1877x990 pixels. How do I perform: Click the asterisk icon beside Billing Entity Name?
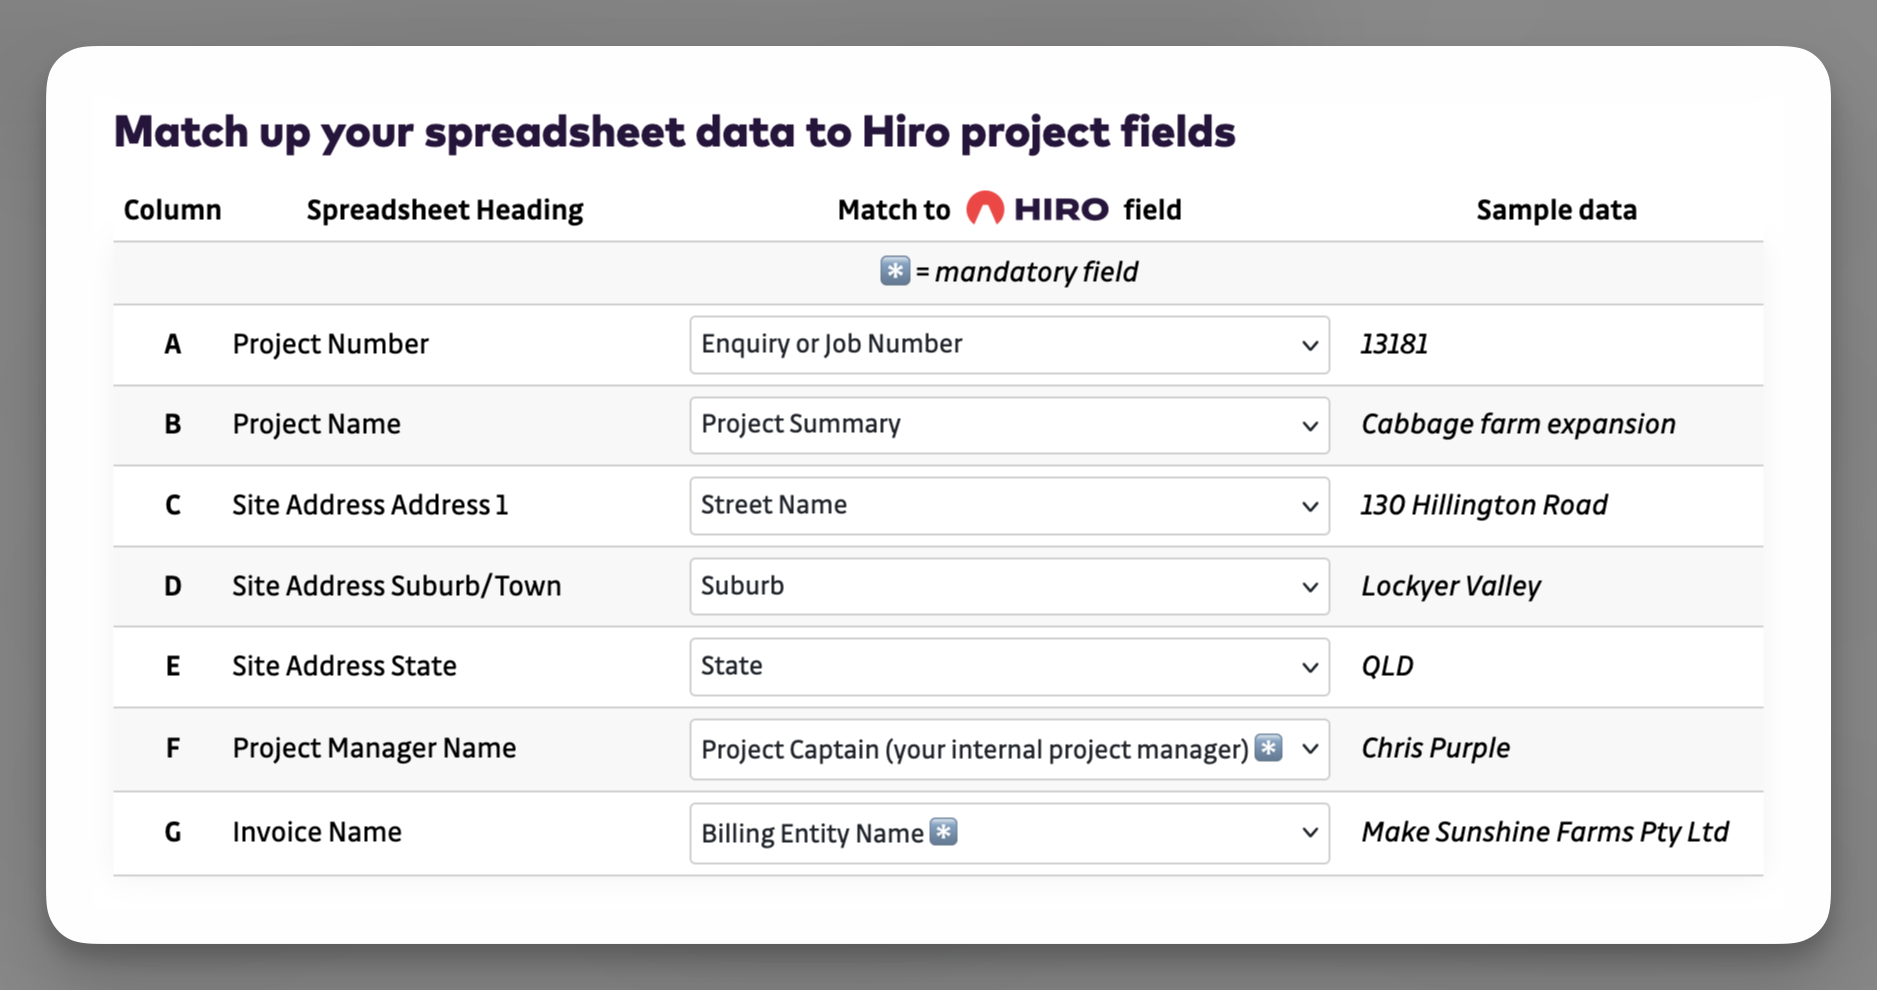pos(943,832)
